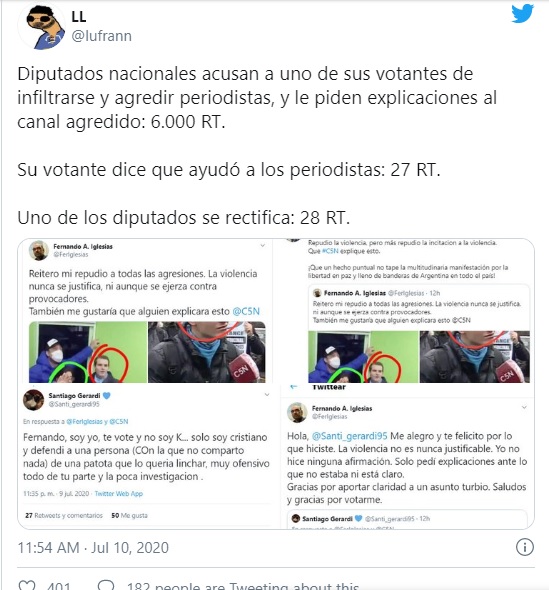Viewport: 549px width, 590px height.
Task: Like the tweet with the heart icon
Action: (x=27, y=585)
